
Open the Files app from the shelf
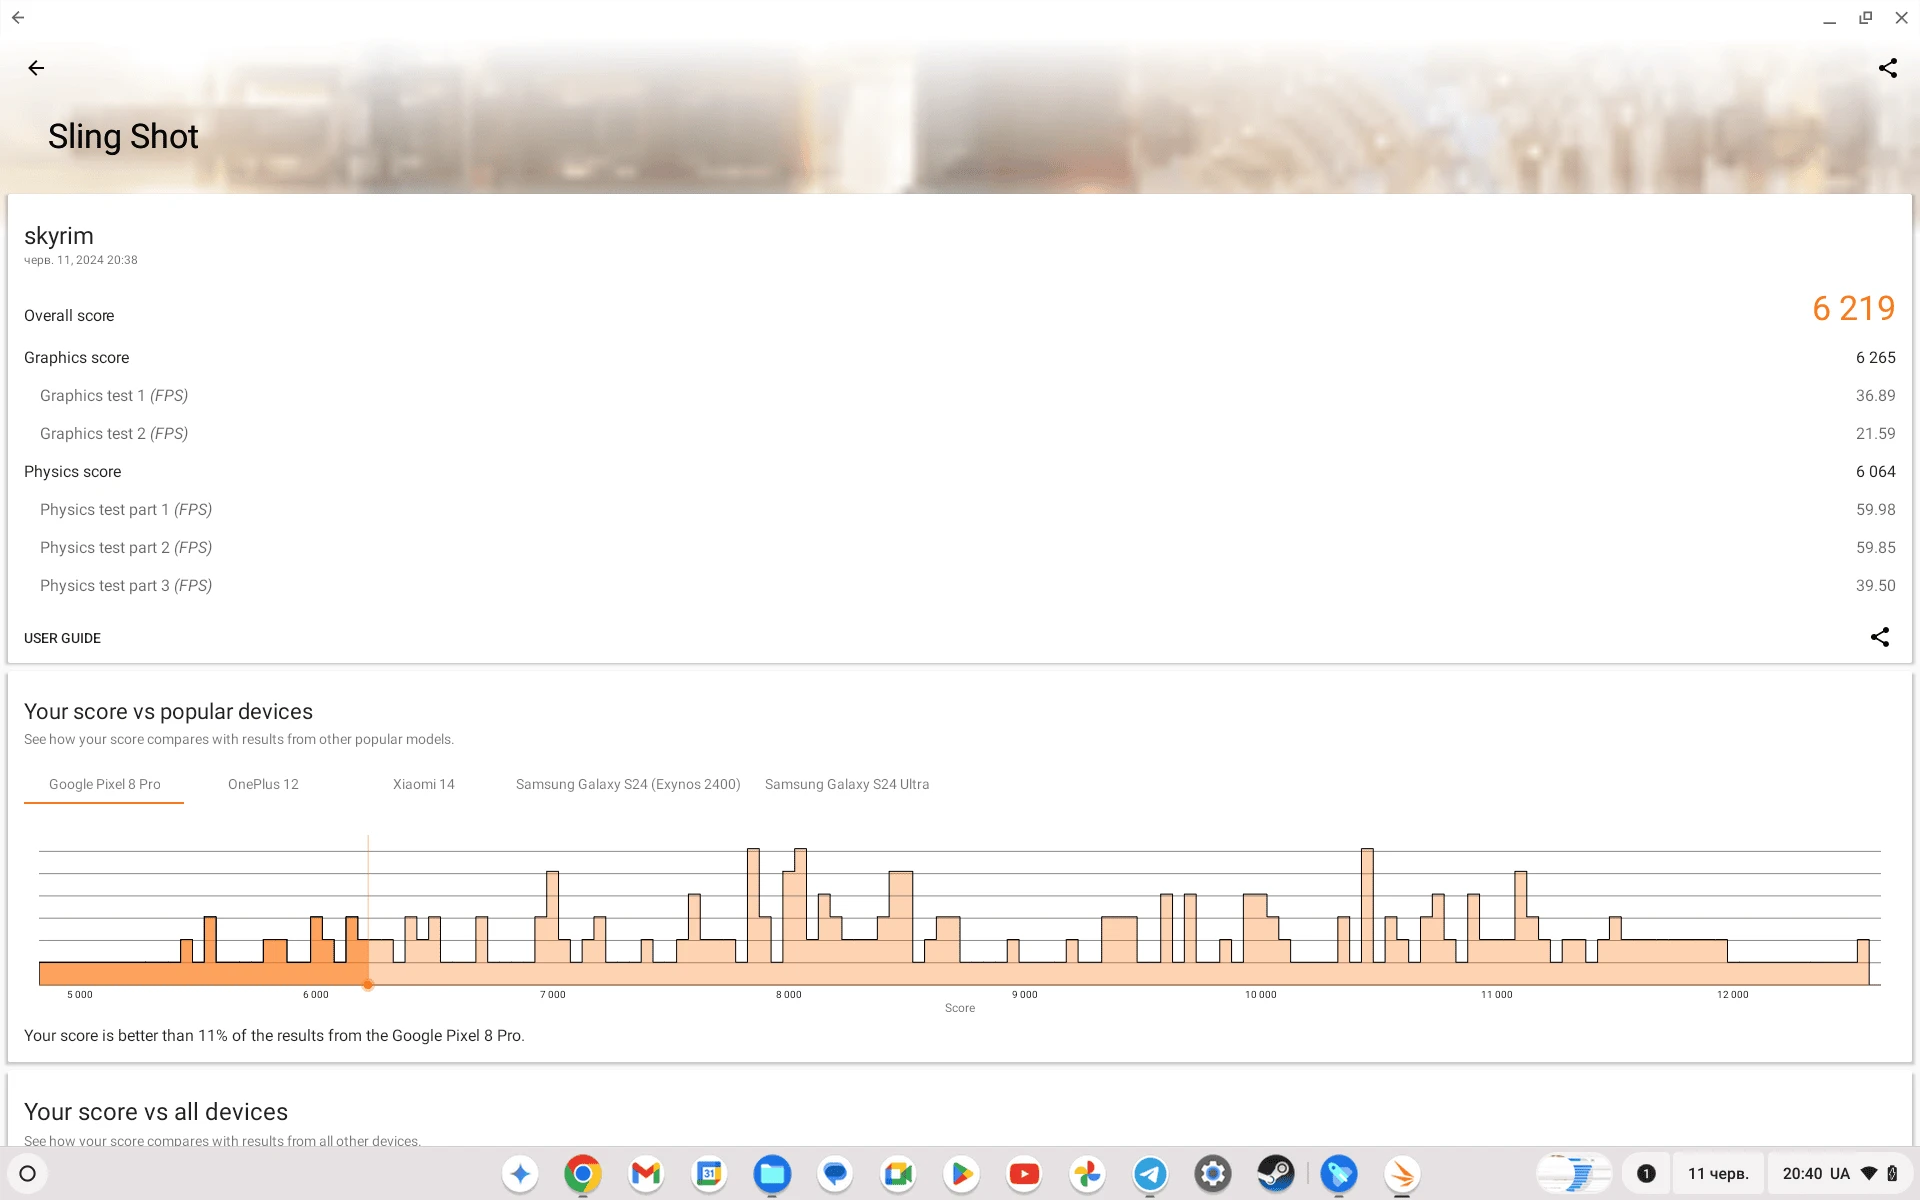click(772, 1173)
